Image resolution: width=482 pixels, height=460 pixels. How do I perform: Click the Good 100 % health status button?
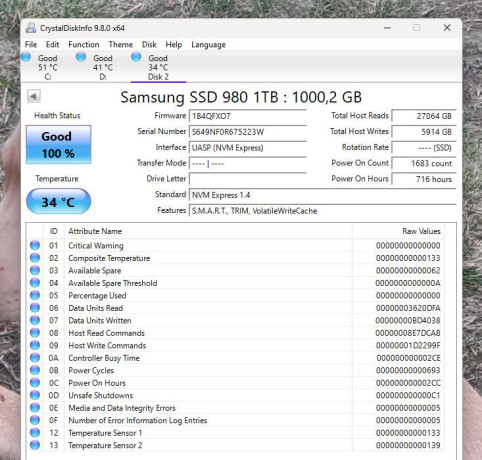(58, 145)
